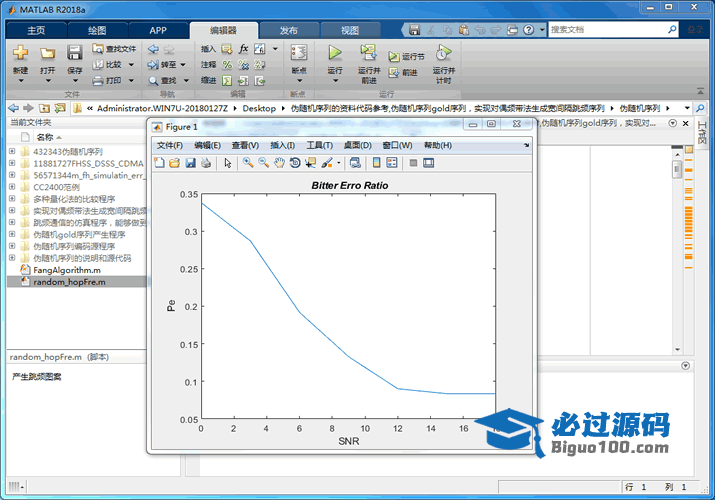The height and width of the screenshot is (500, 715).
Task: Click the Breakpoints (断点) icon
Action: pos(299,53)
